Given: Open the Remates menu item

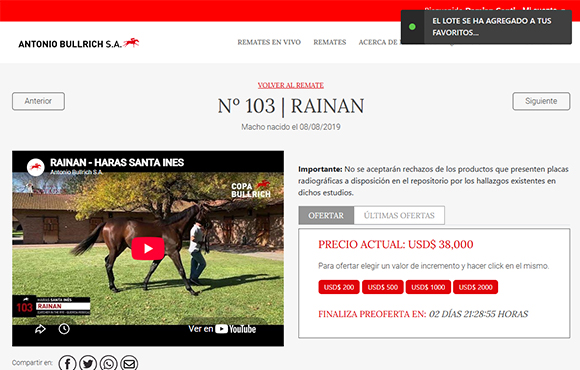Looking at the screenshot, I should point(330,42).
